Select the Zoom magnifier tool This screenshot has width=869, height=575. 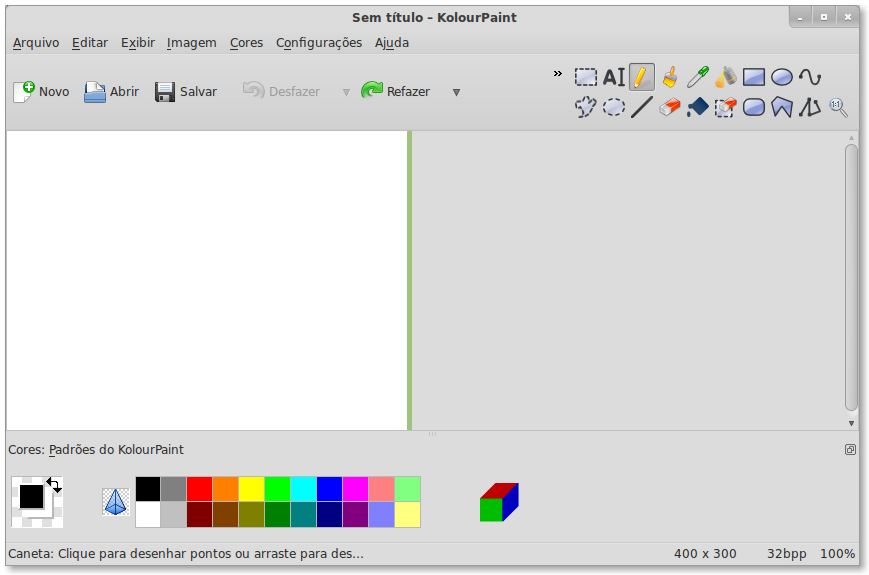click(838, 107)
